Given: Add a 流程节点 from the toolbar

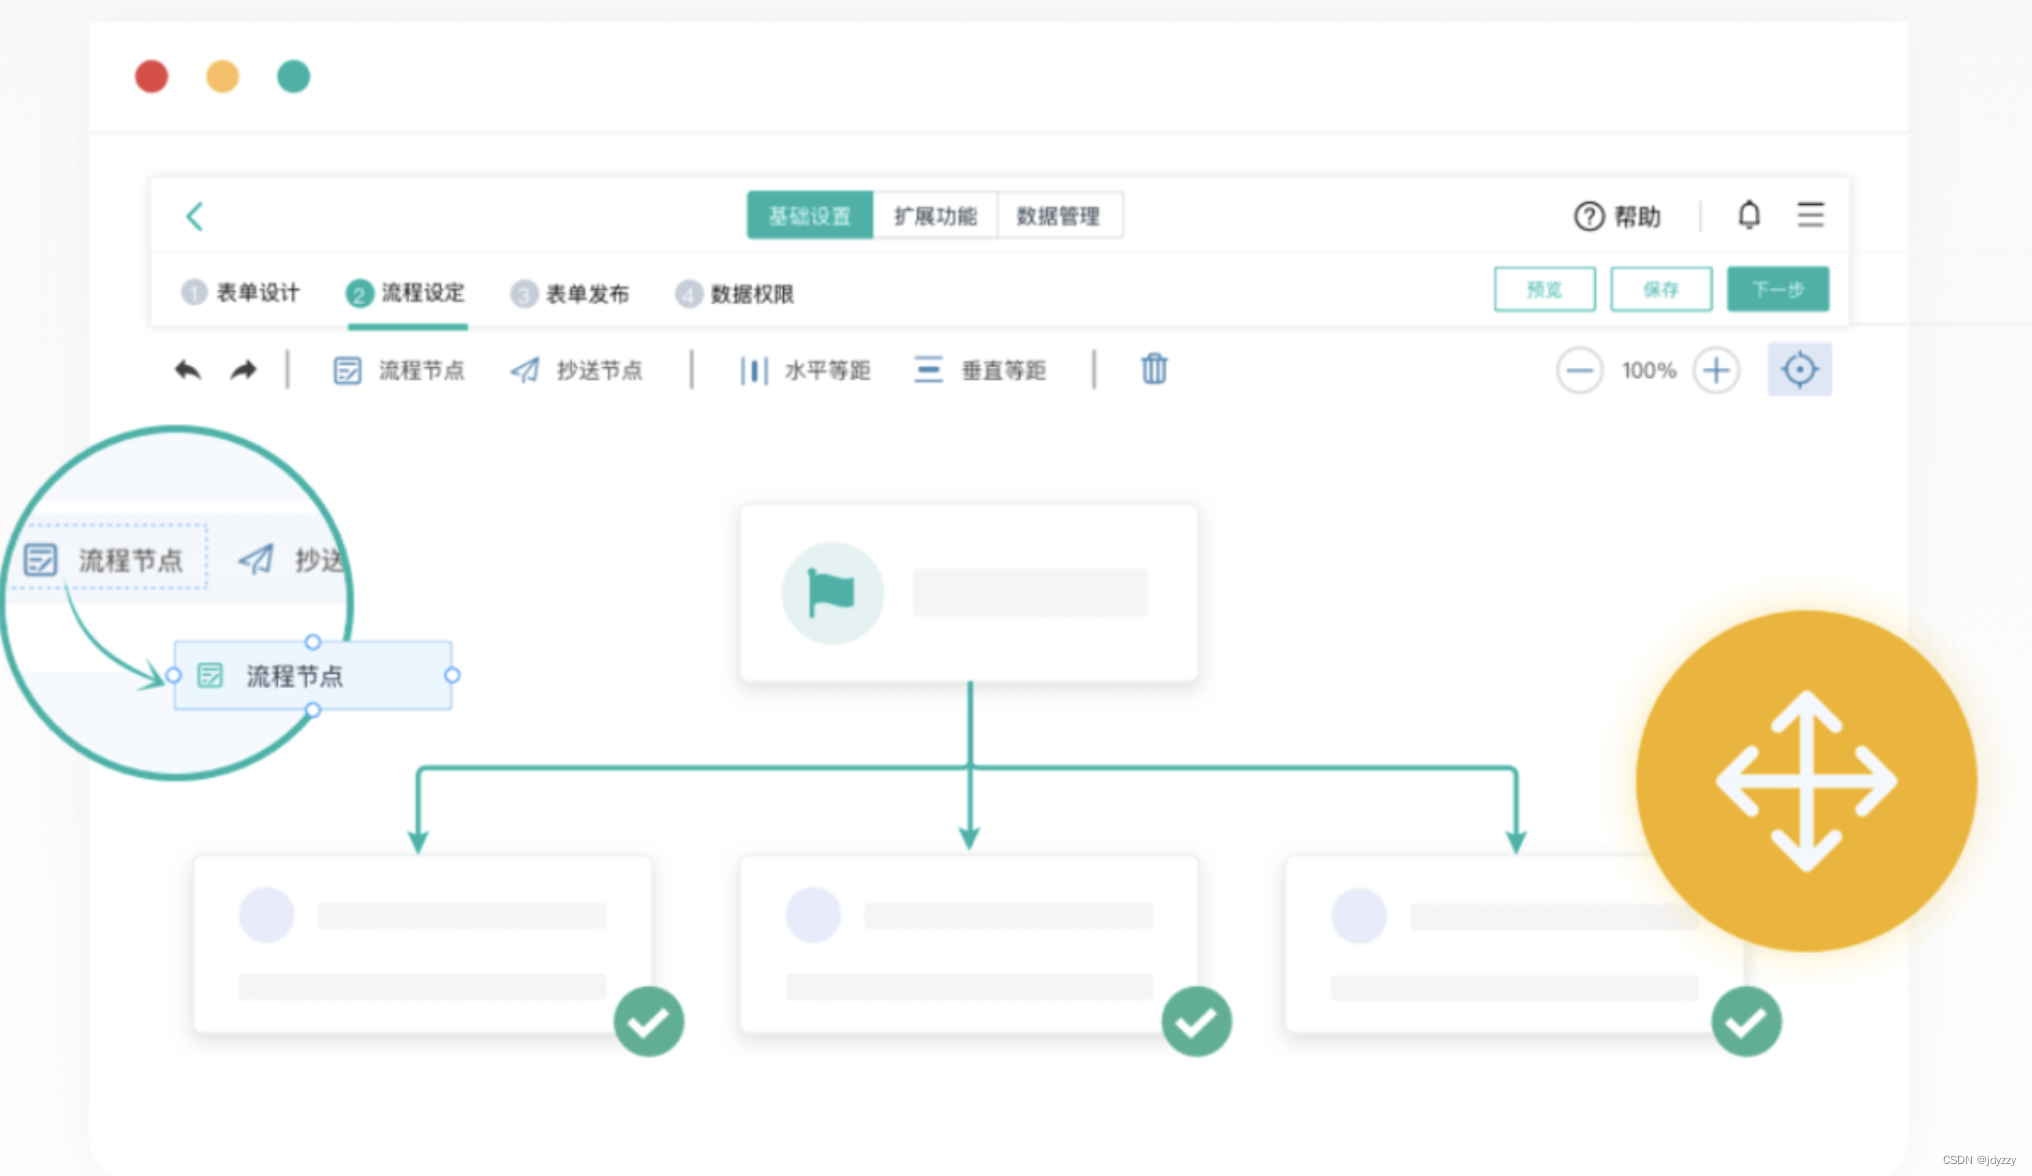Looking at the screenshot, I should pyautogui.click(x=399, y=371).
